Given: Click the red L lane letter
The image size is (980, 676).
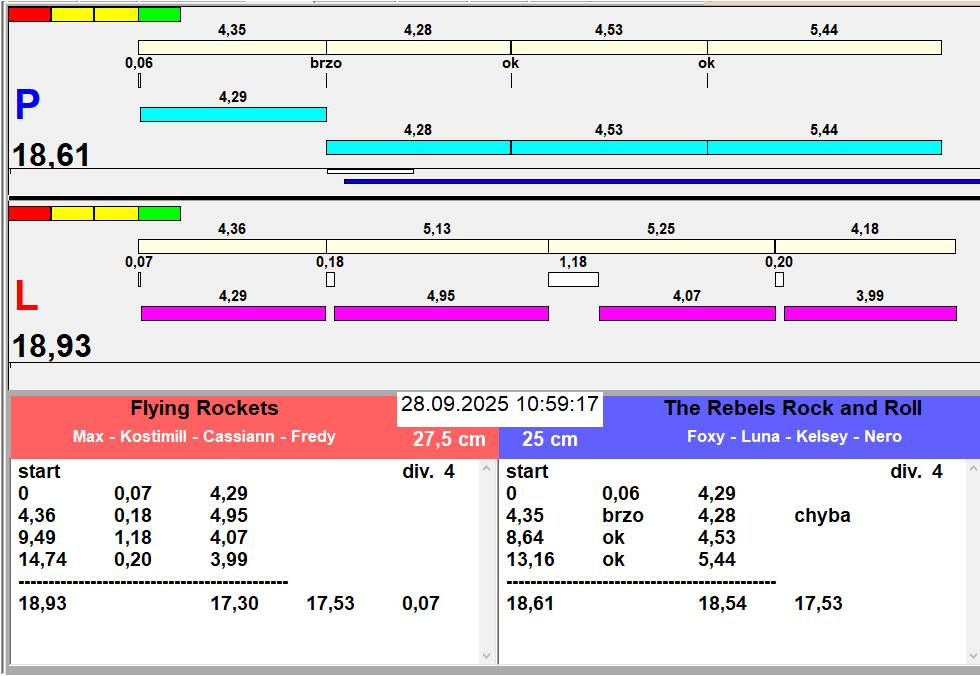Looking at the screenshot, I should point(26,296).
